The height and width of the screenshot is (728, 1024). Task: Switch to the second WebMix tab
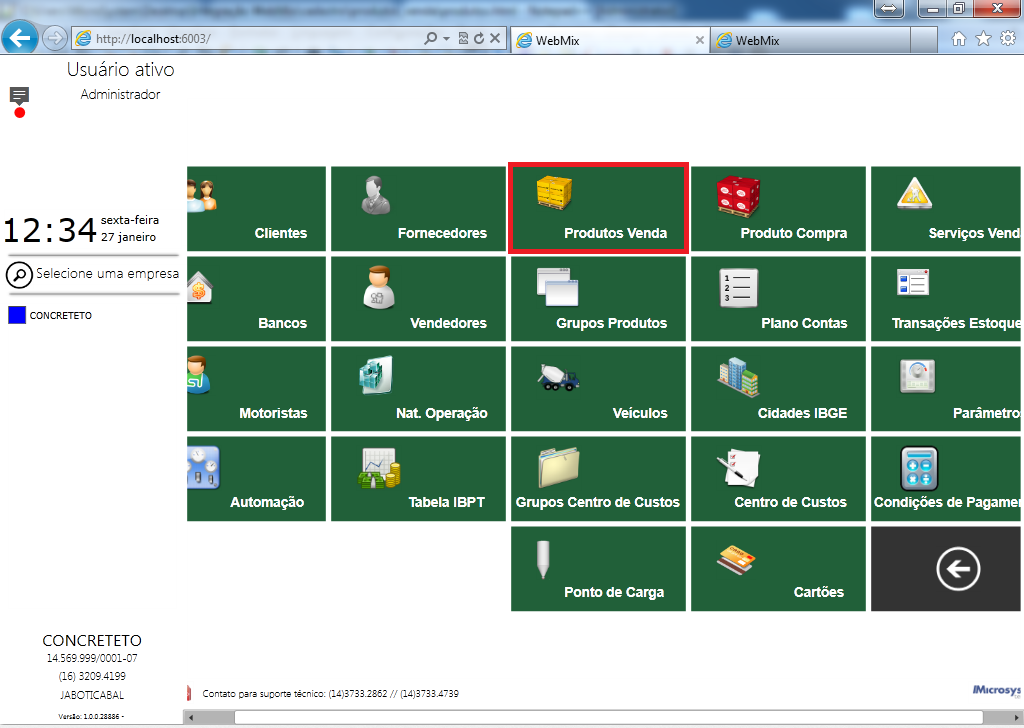(x=809, y=40)
